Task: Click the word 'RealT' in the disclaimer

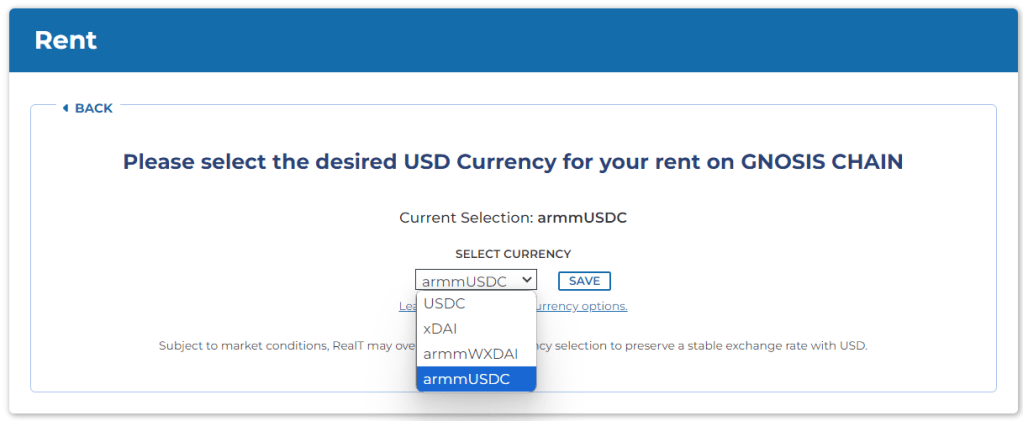Action: [x=350, y=346]
